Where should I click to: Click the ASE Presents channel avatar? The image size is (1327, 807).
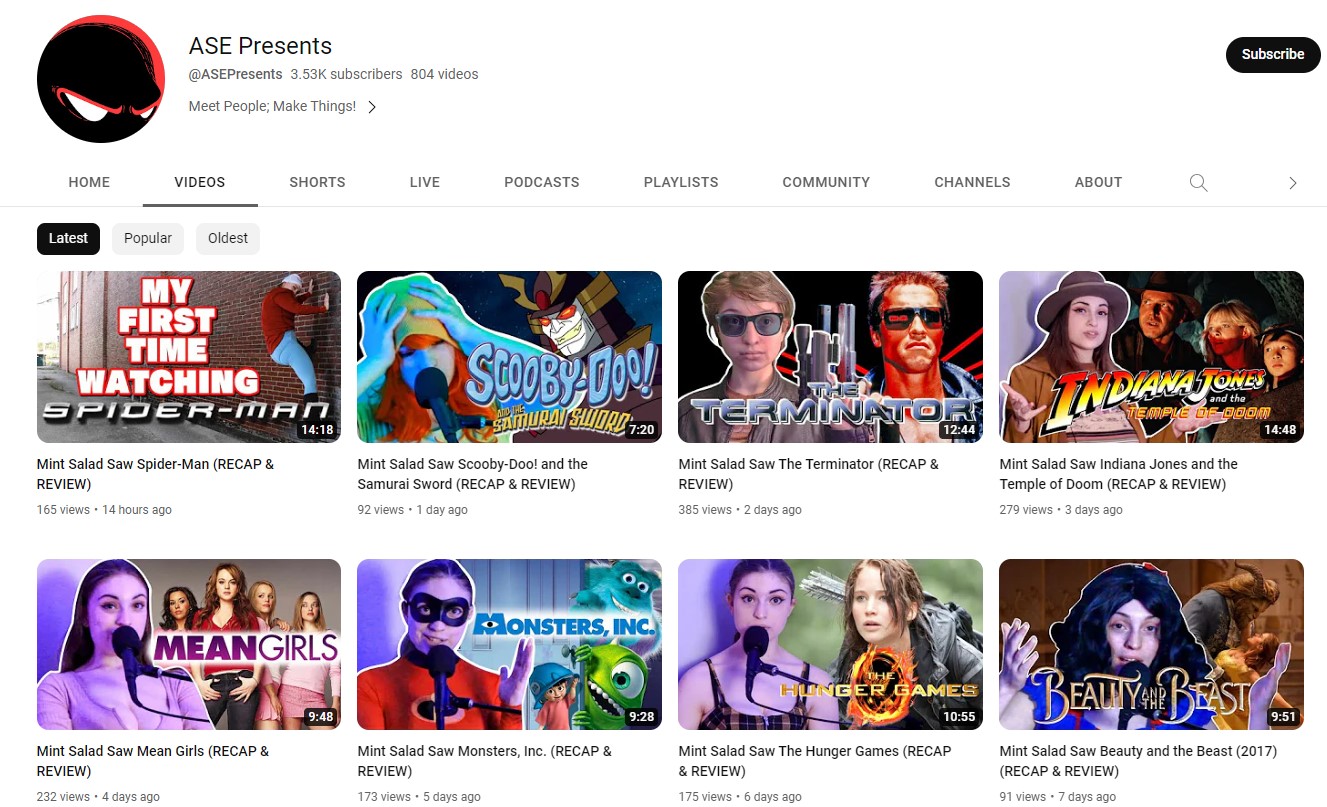pos(101,79)
